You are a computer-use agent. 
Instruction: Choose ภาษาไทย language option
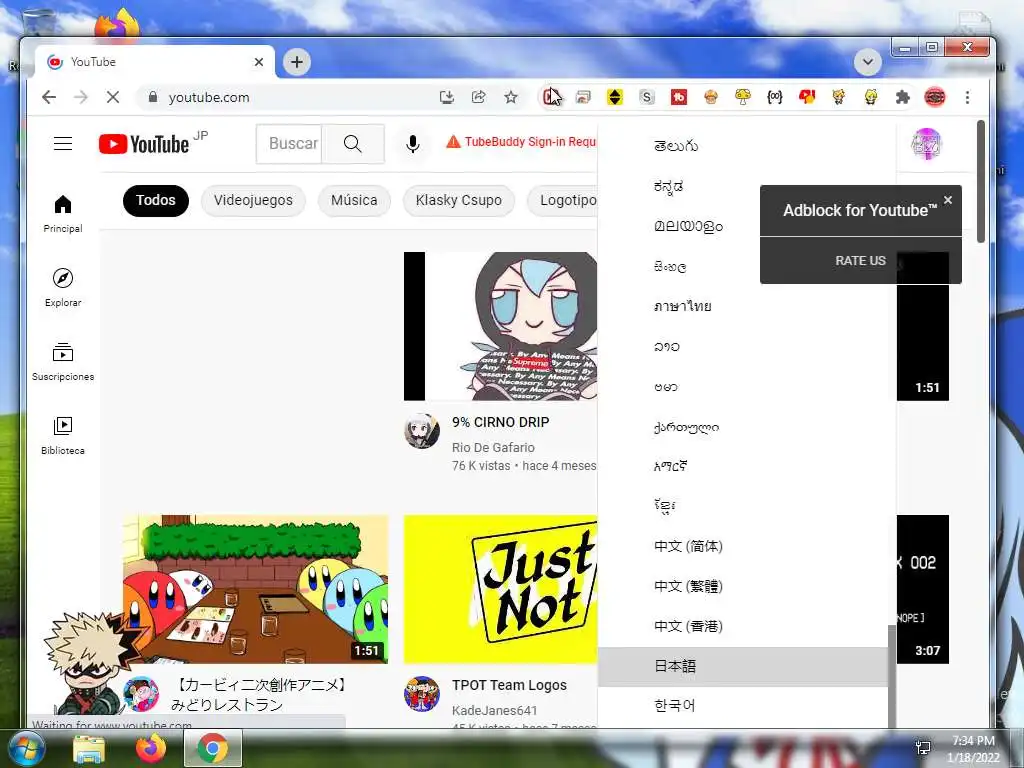[743, 306]
